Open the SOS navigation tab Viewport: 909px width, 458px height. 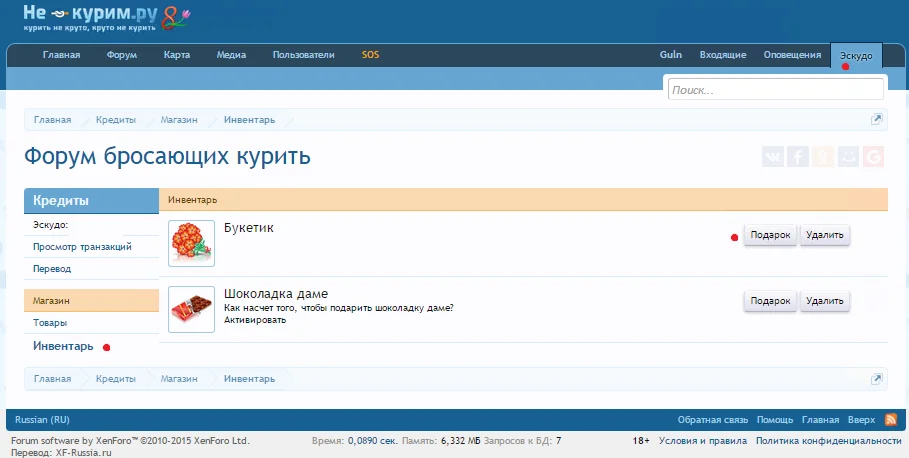[x=370, y=55]
